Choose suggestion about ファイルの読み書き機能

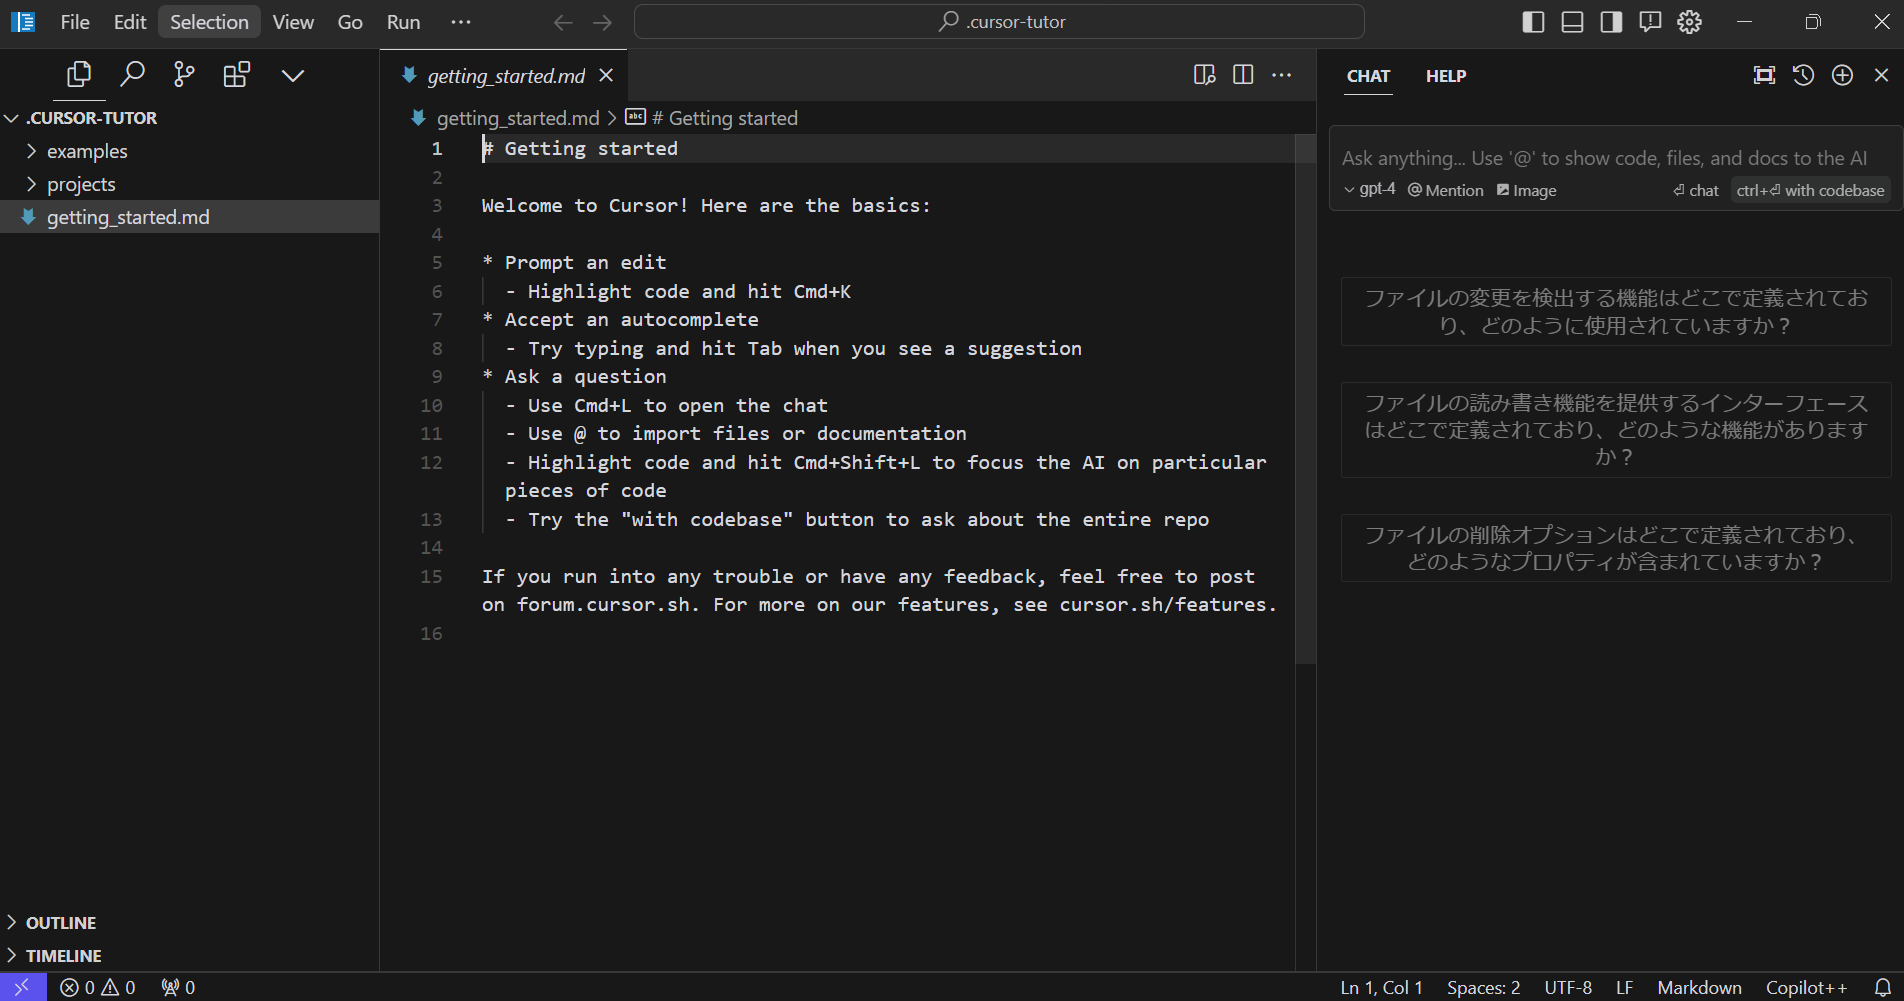click(x=1616, y=429)
